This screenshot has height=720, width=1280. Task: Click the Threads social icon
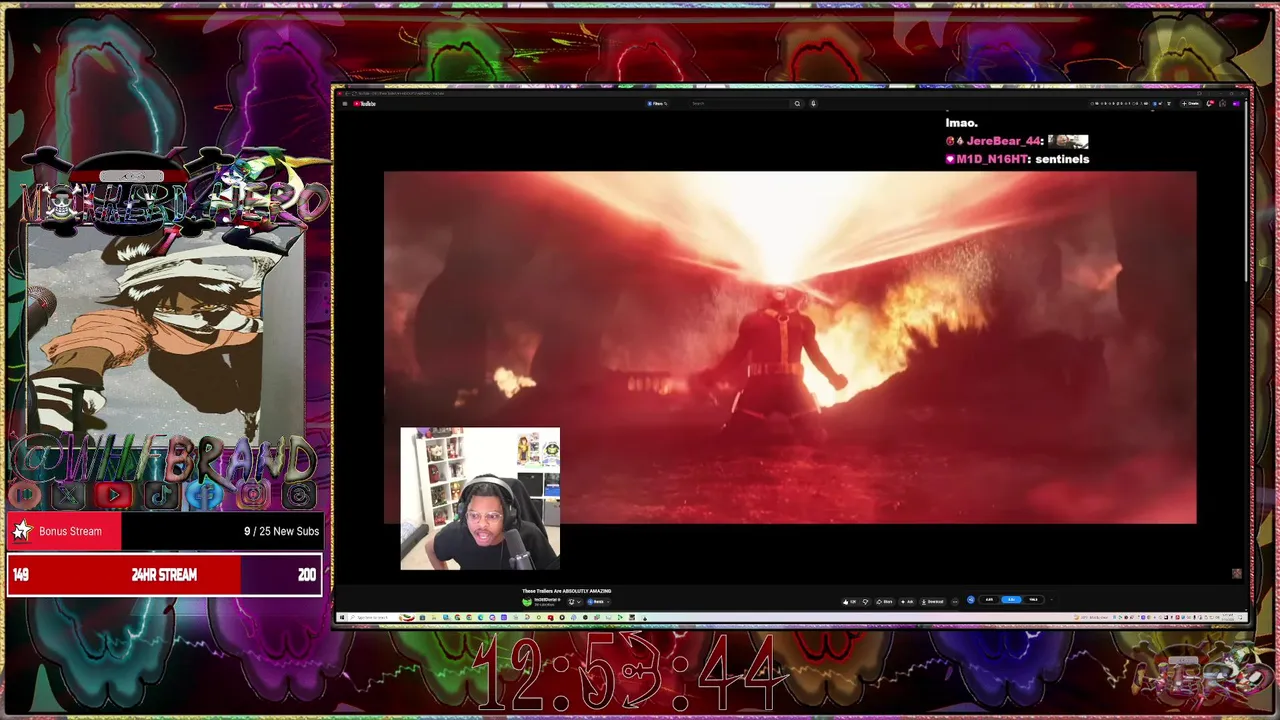pos(299,494)
